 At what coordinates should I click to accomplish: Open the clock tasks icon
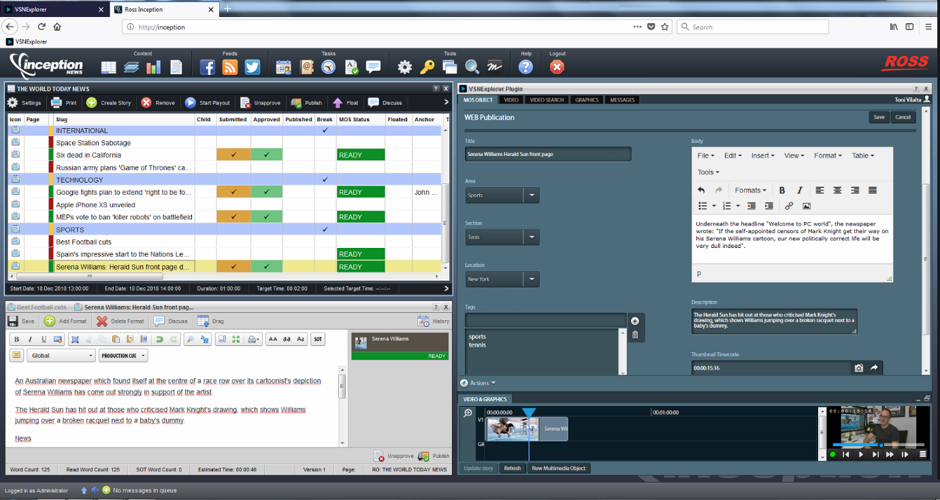click(329, 67)
